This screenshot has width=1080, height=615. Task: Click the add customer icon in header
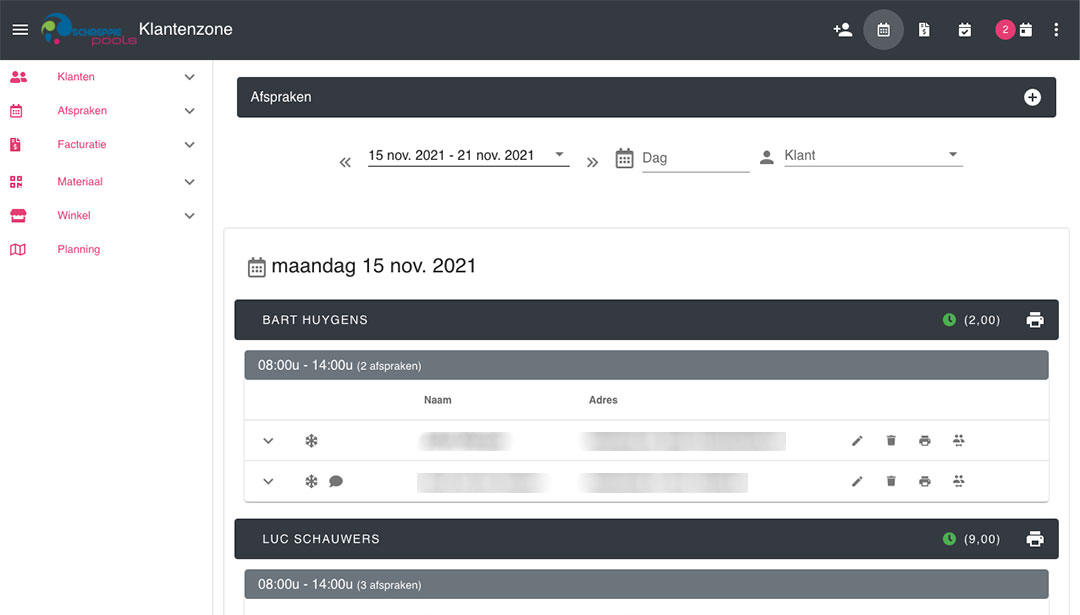(x=842, y=30)
